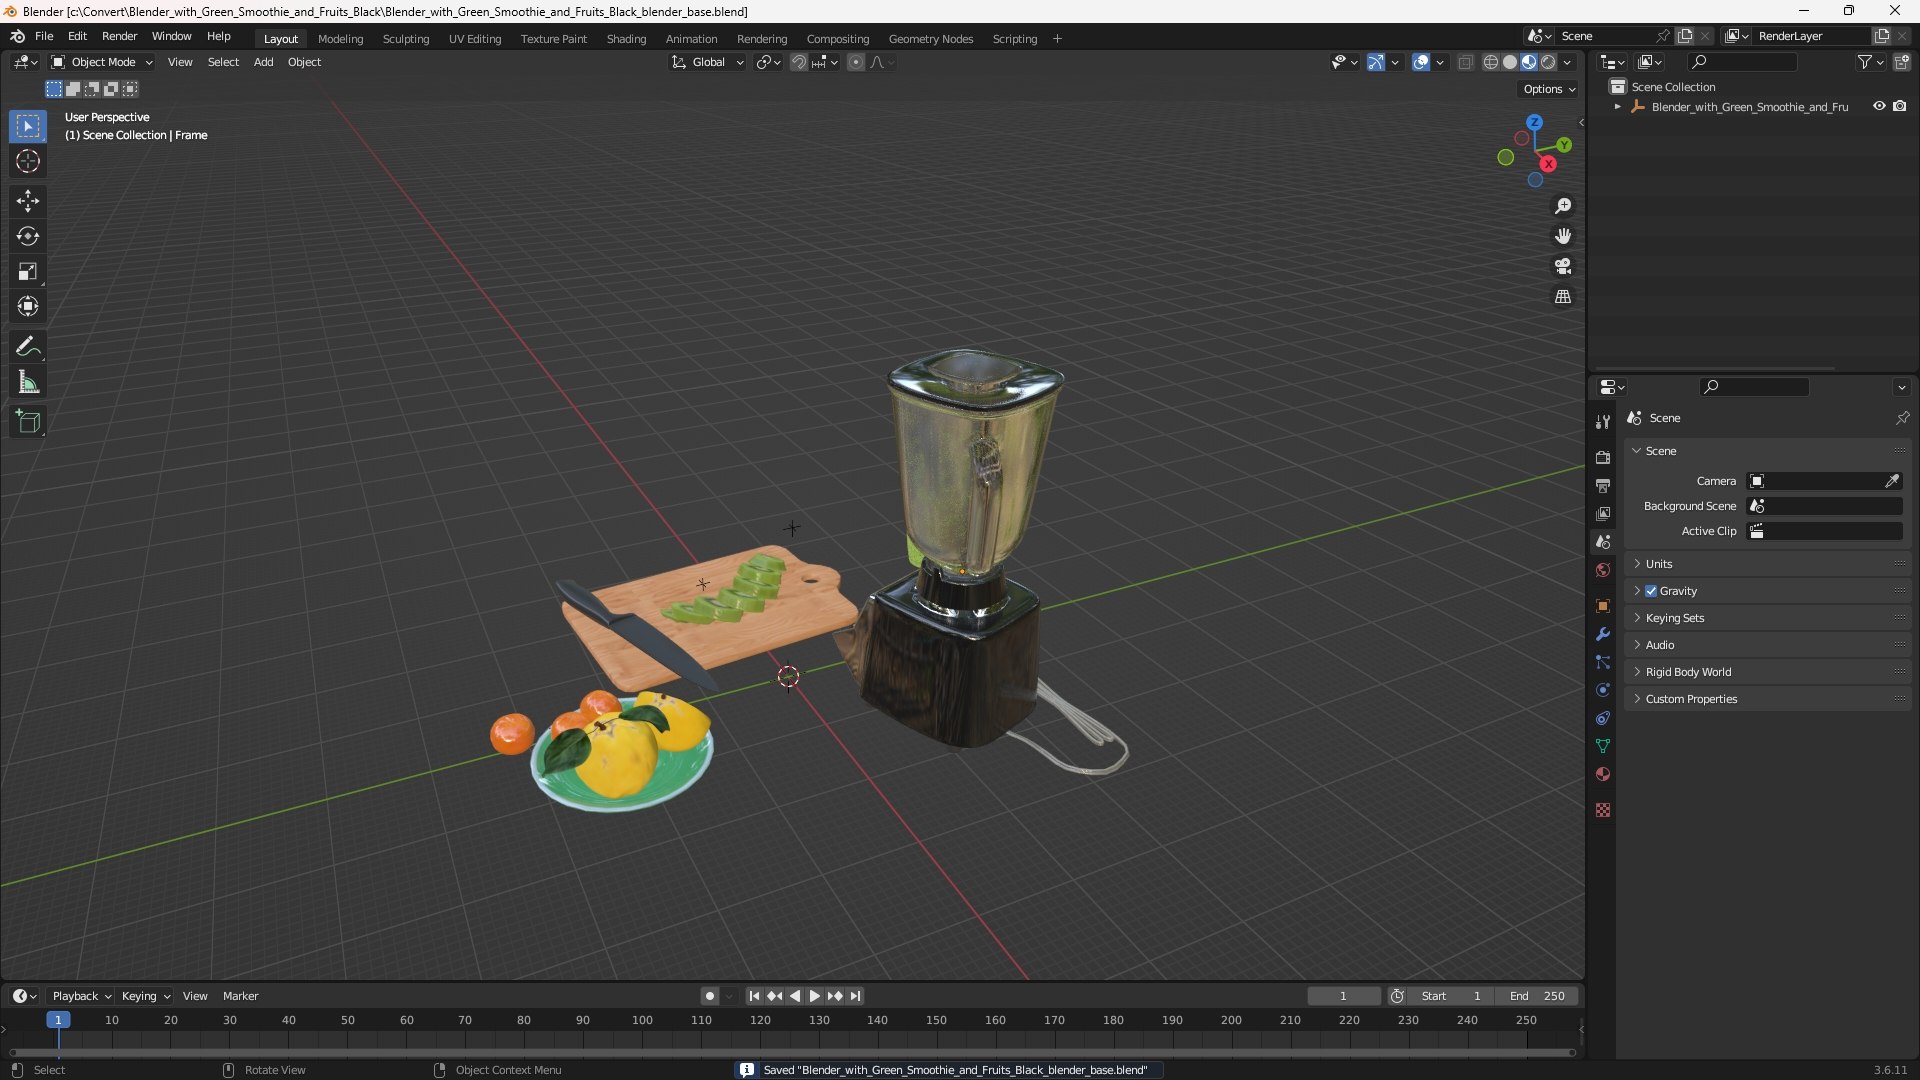Open the Render menu
Image resolution: width=1920 pixels, height=1080 pixels.
coord(119,36)
